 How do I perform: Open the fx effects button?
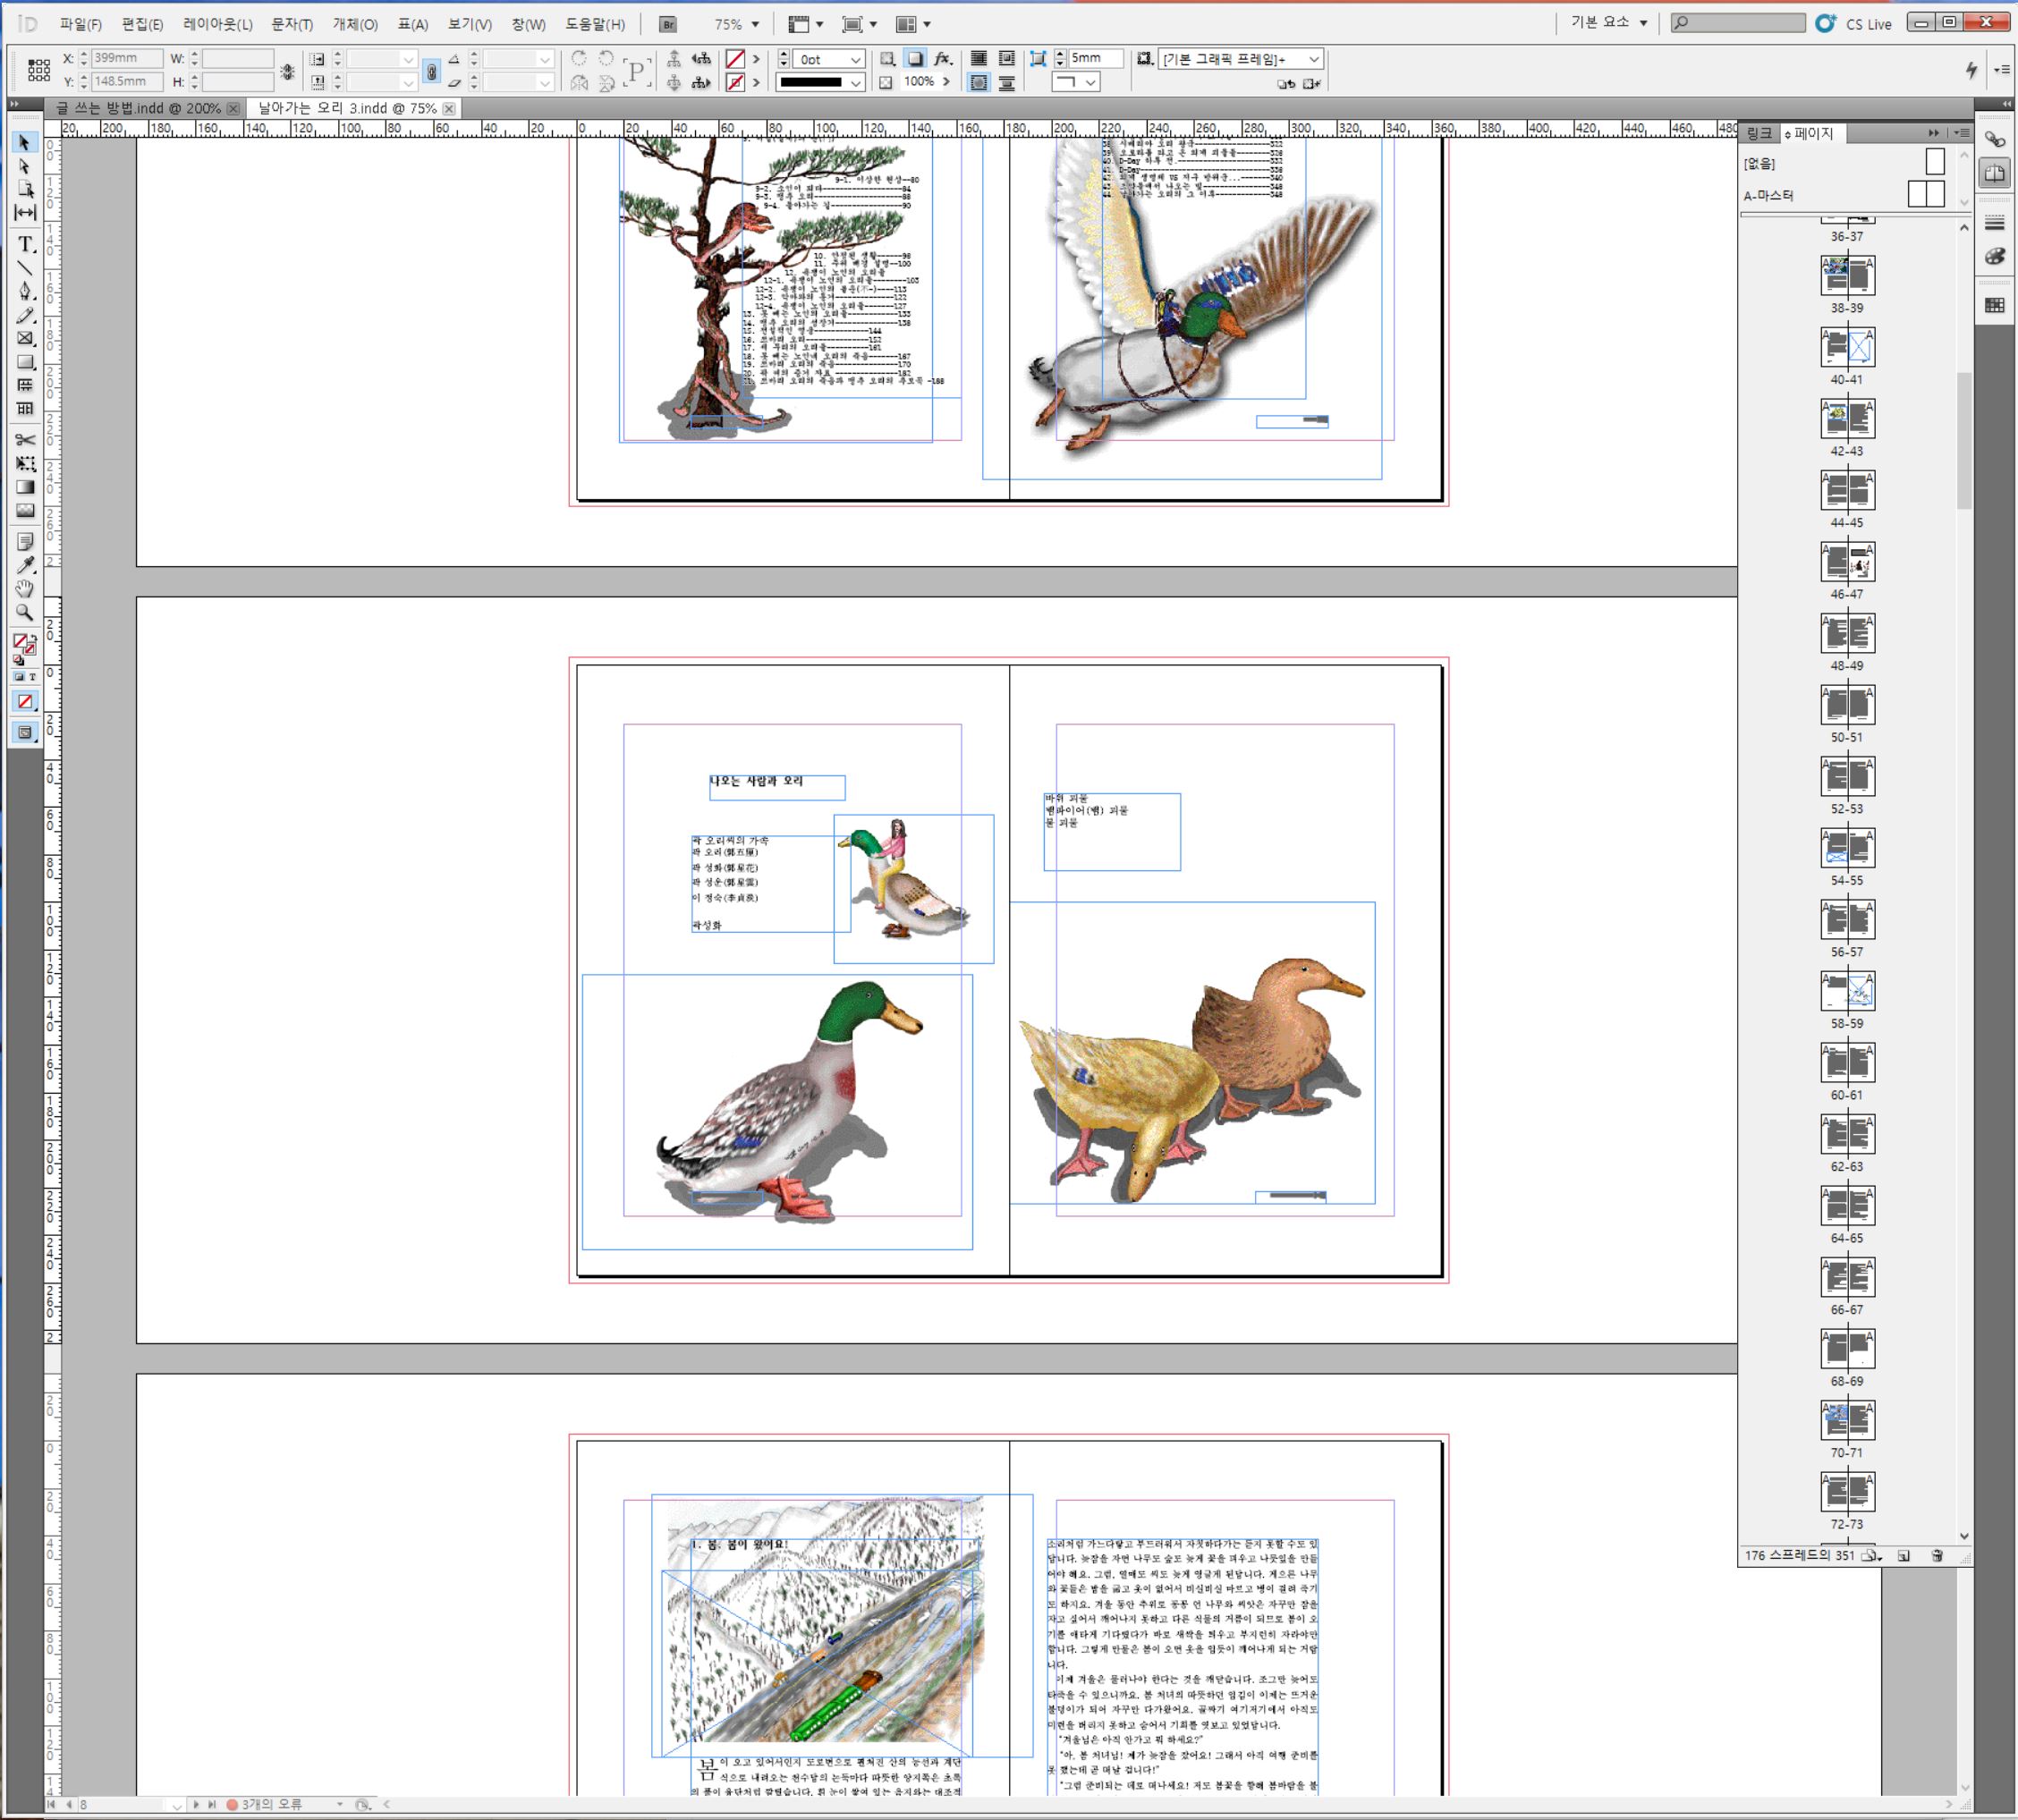(x=942, y=59)
